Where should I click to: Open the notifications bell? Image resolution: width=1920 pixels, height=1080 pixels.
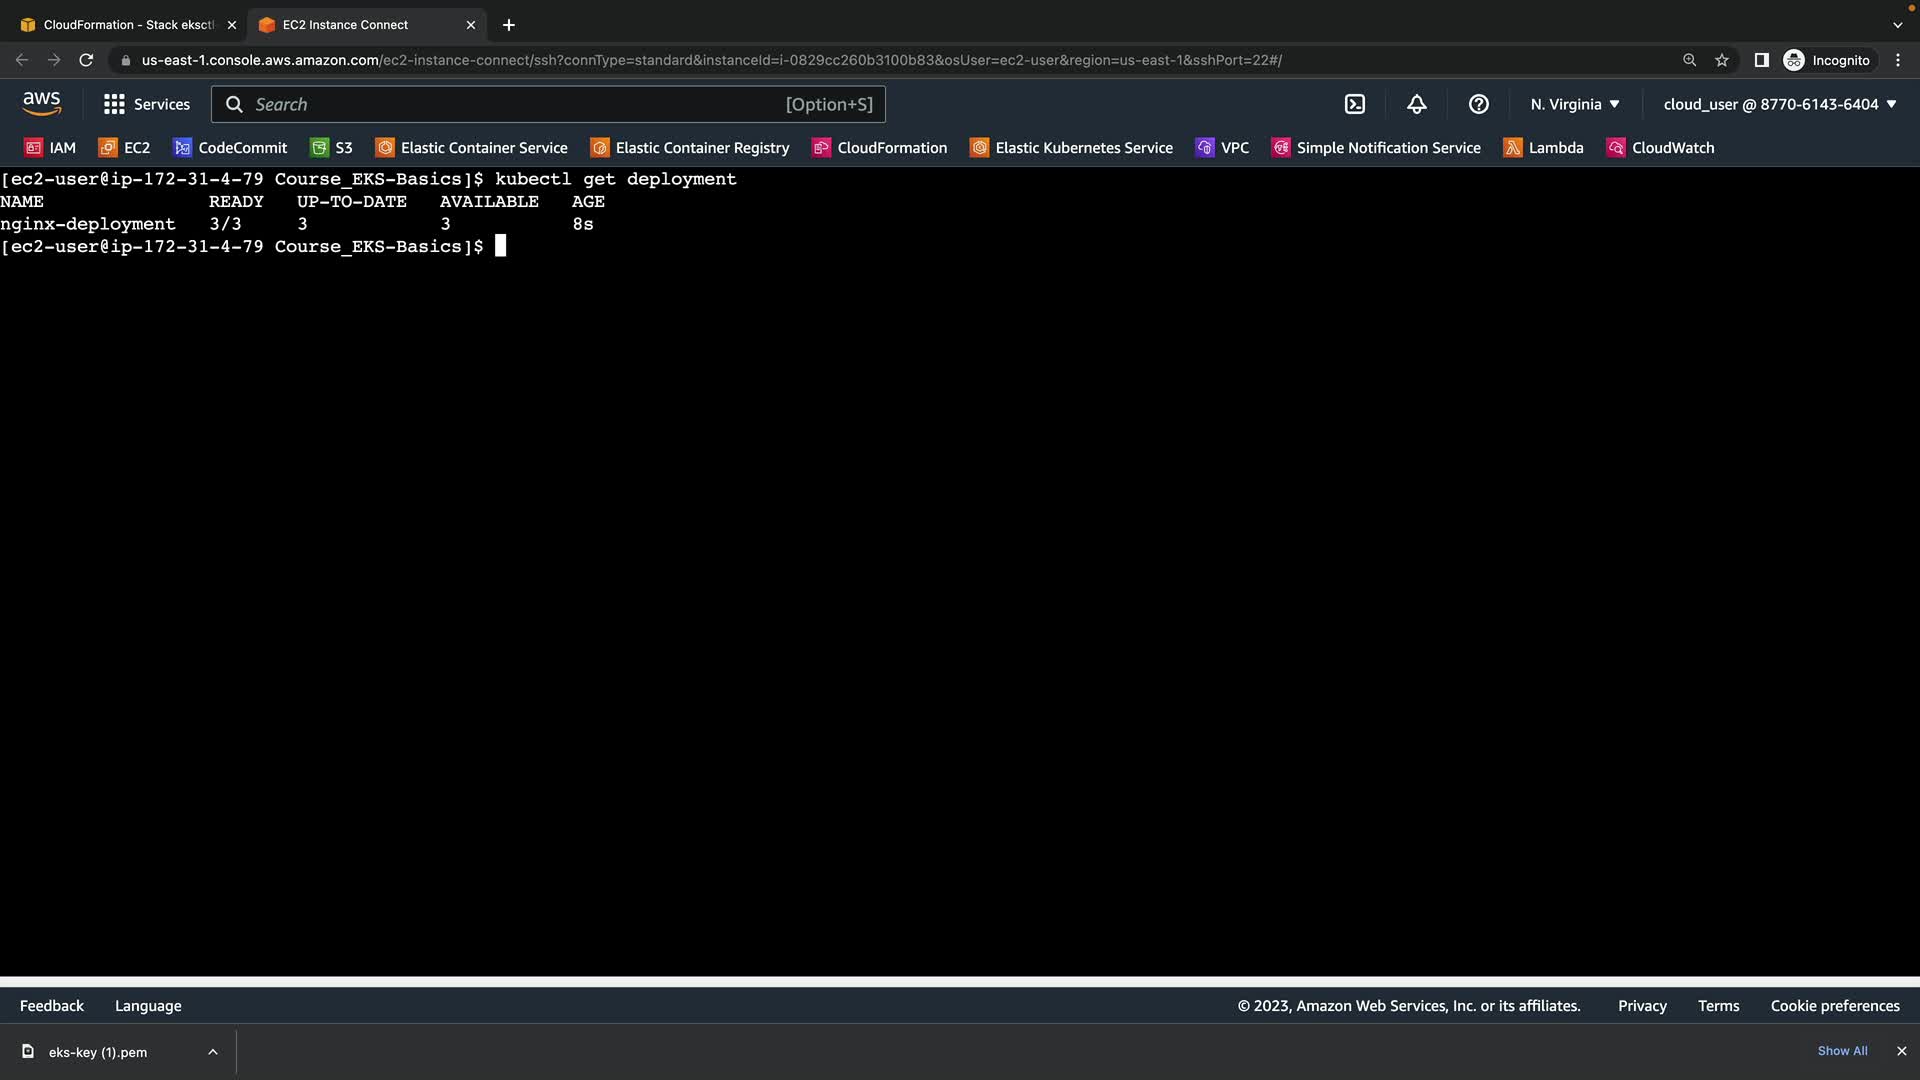[1417, 104]
